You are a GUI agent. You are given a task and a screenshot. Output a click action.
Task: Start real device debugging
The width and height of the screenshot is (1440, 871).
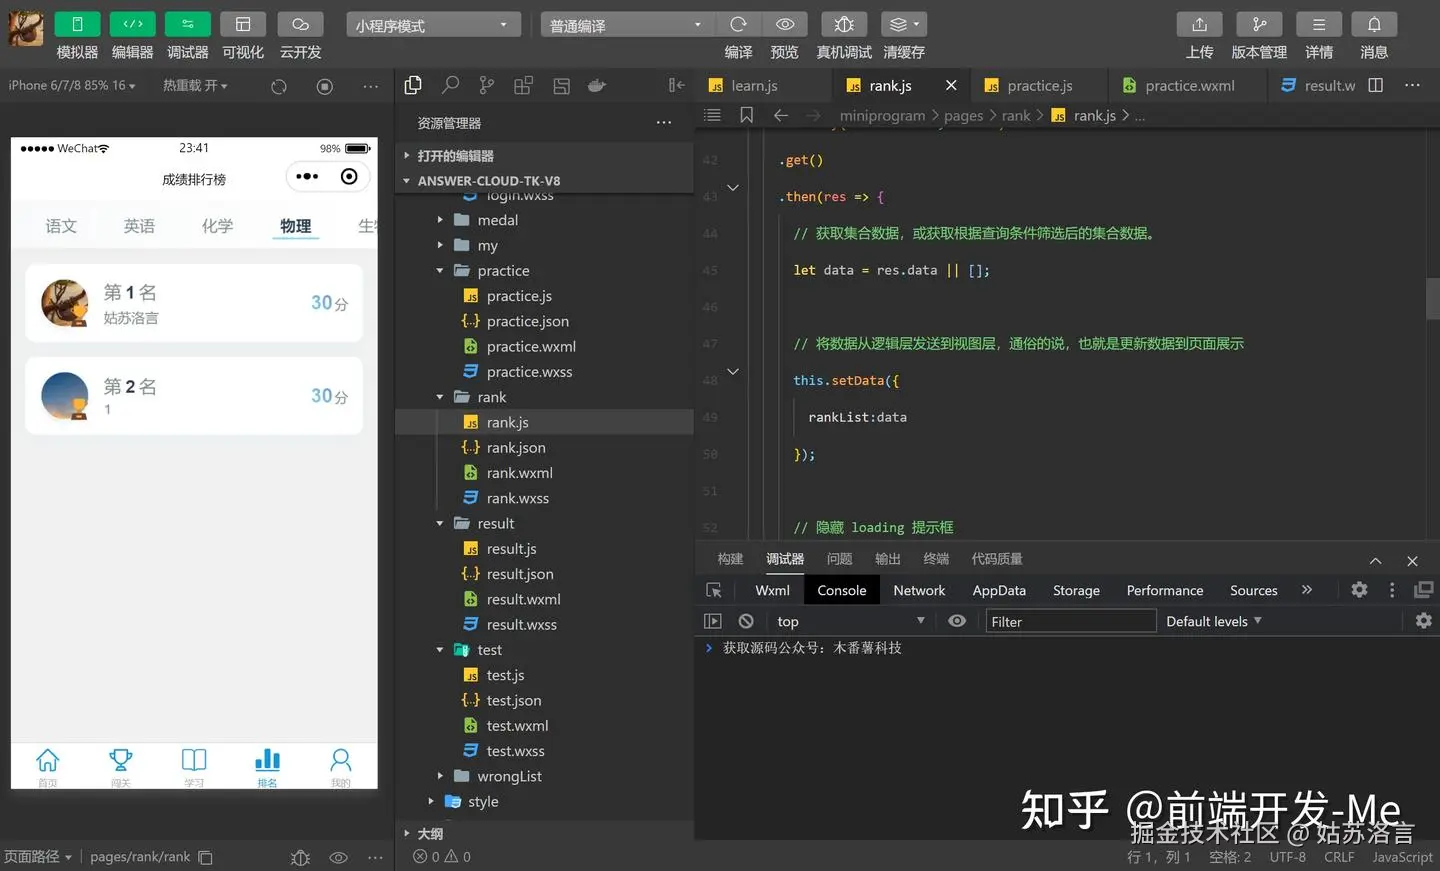pos(844,25)
